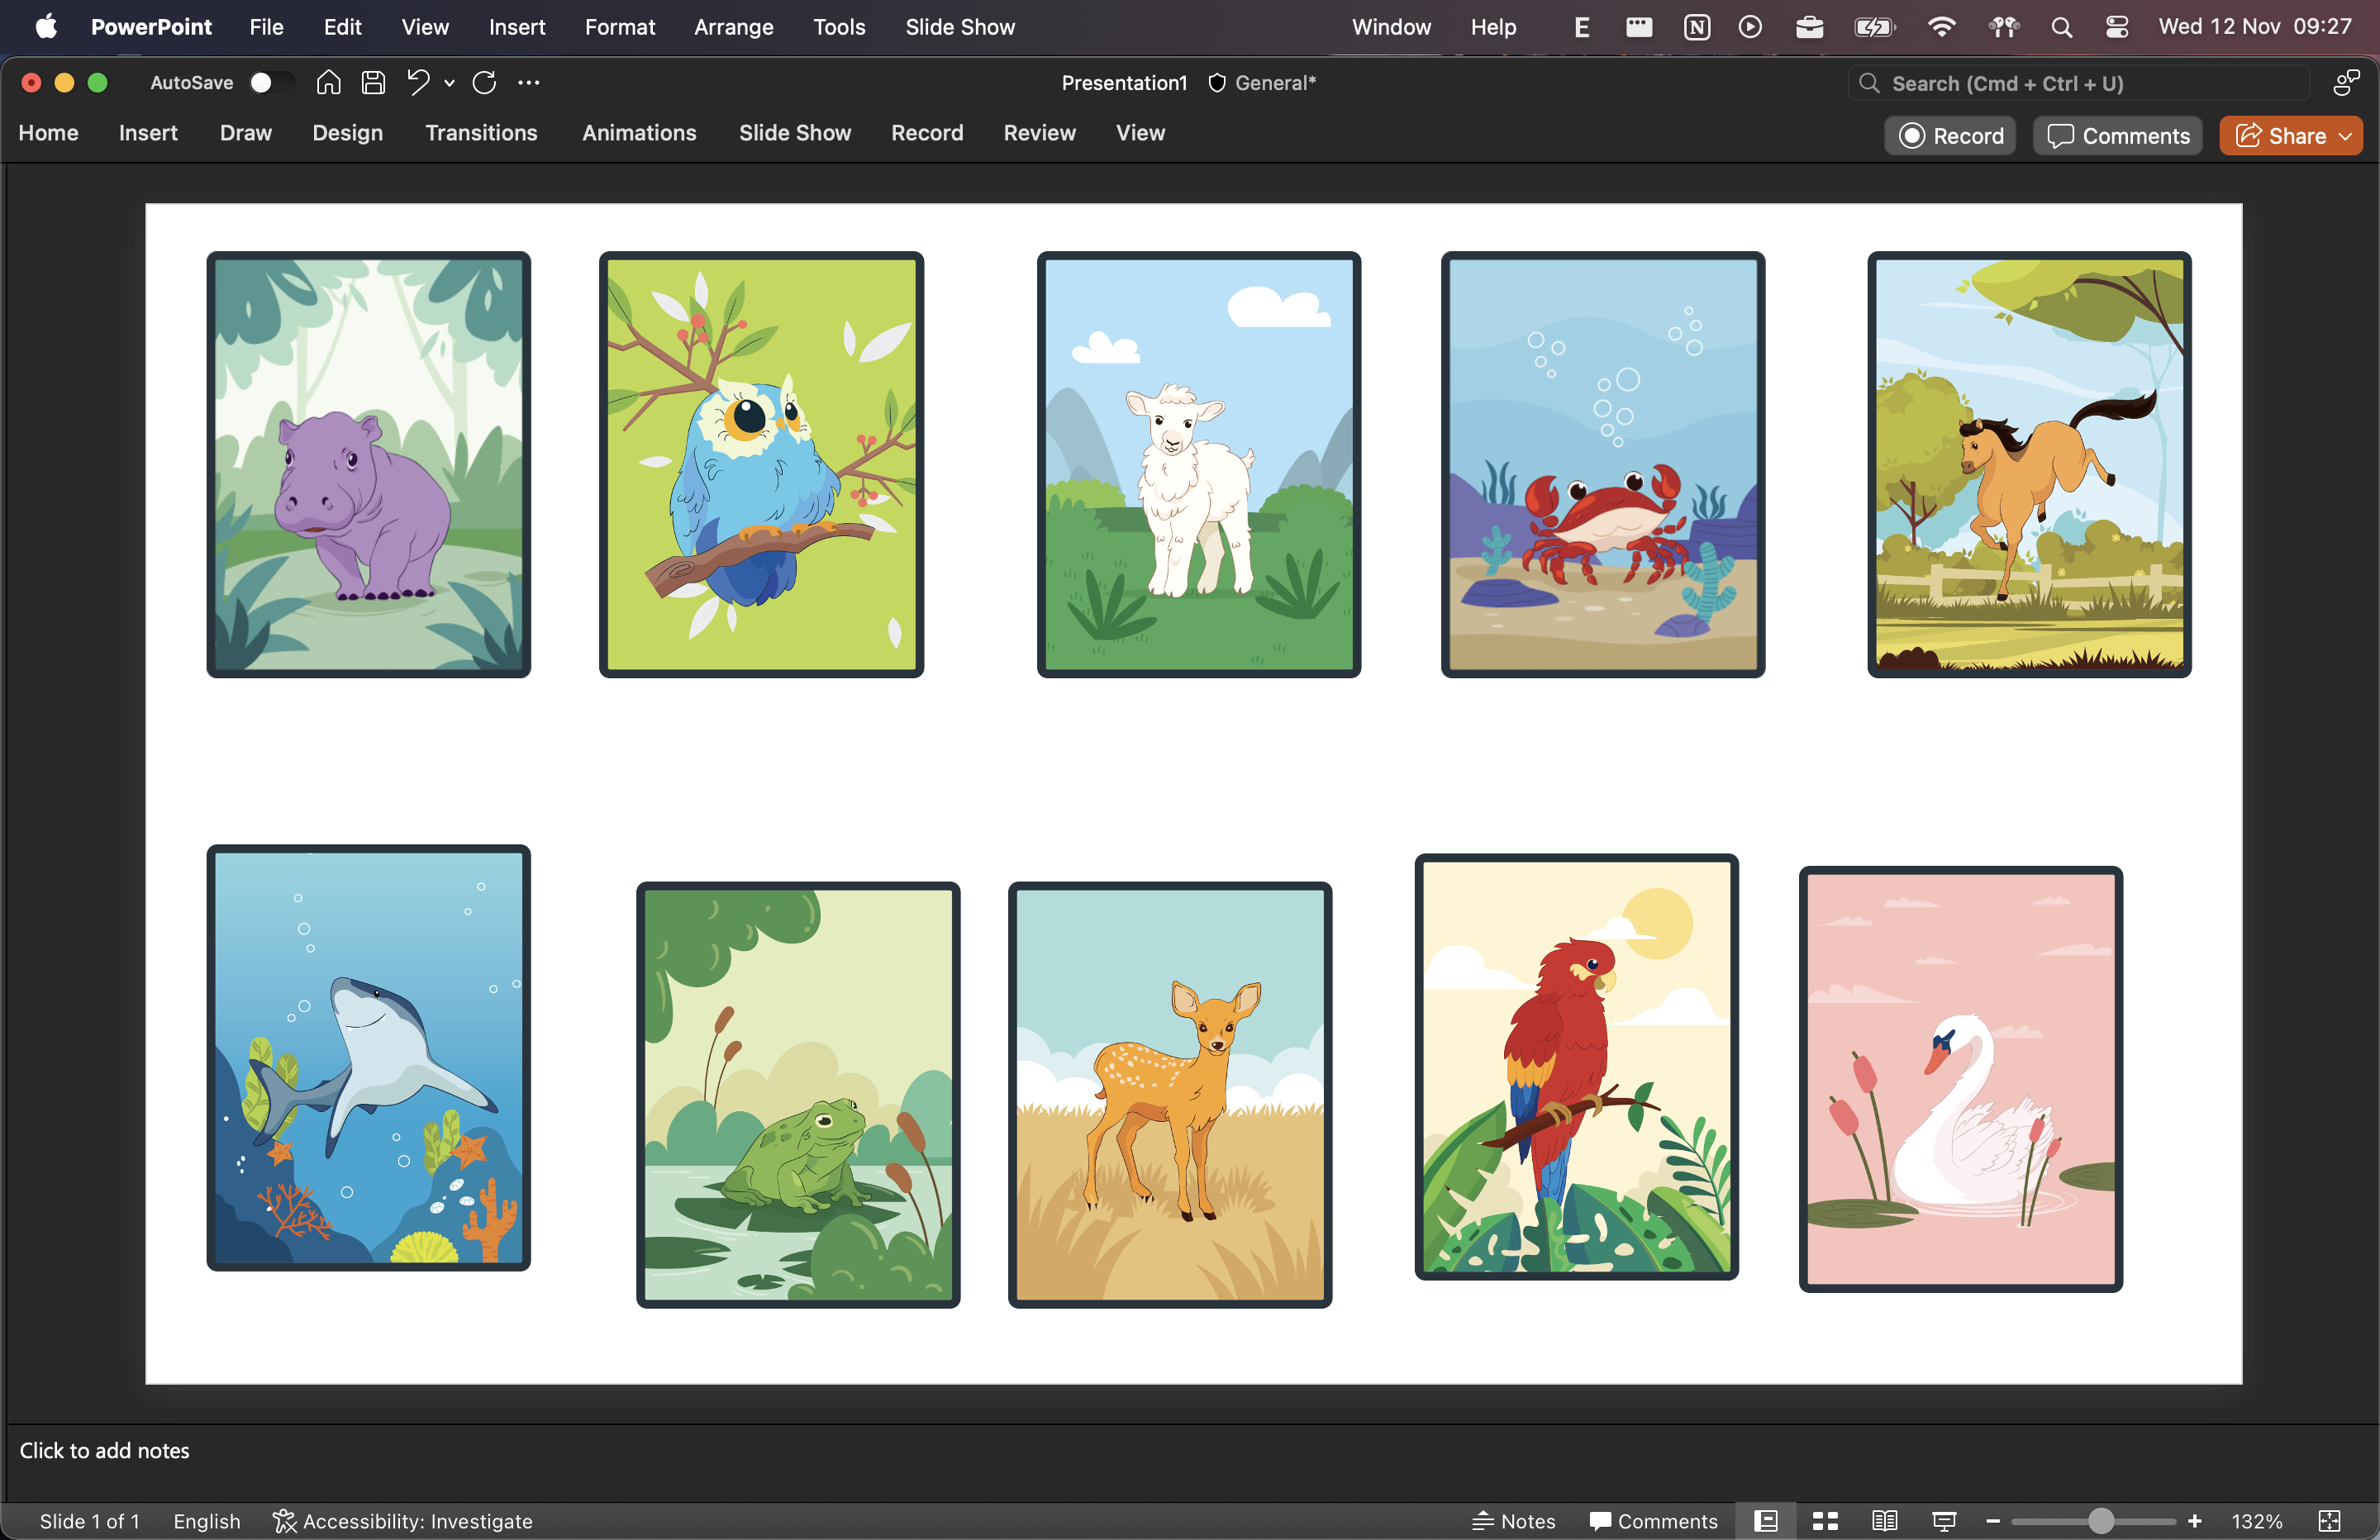
Task: Select the red crab picture
Action: [x=1602, y=465]
